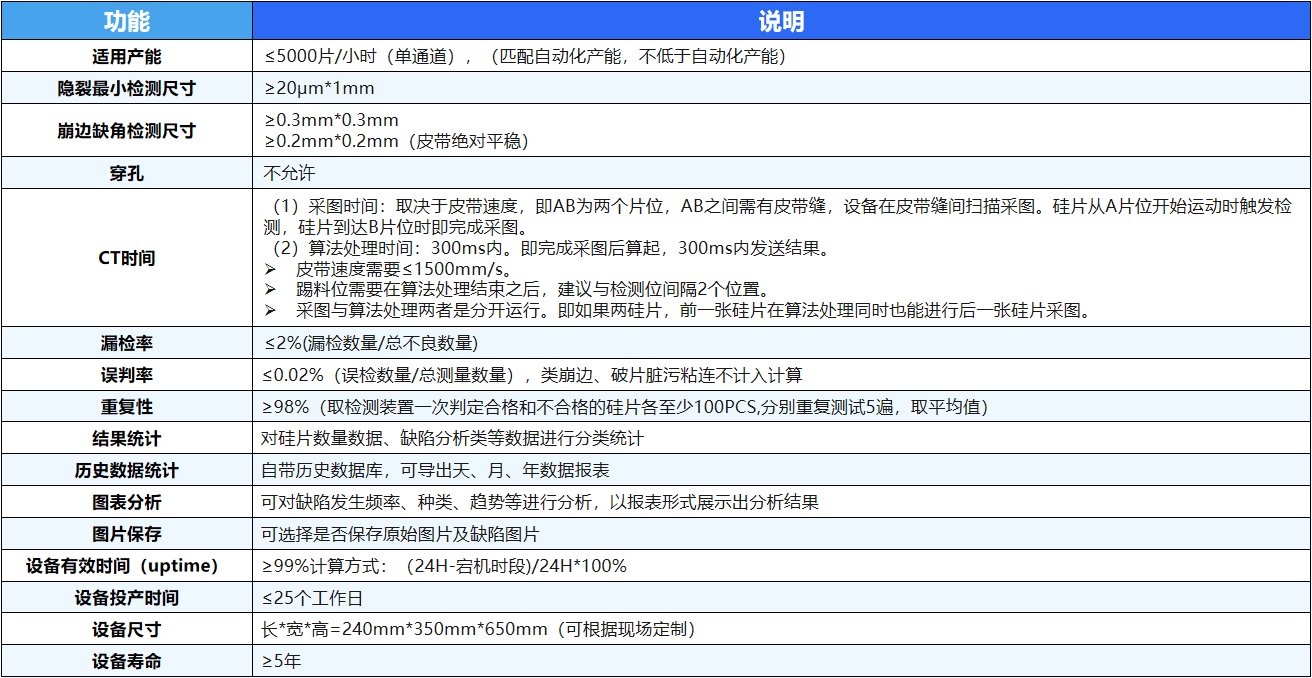The height and width of the screenshot is (678, 1312).
Task: Select the 崩边缺角检测尺寸 label cell
Action: pos(126,130)
